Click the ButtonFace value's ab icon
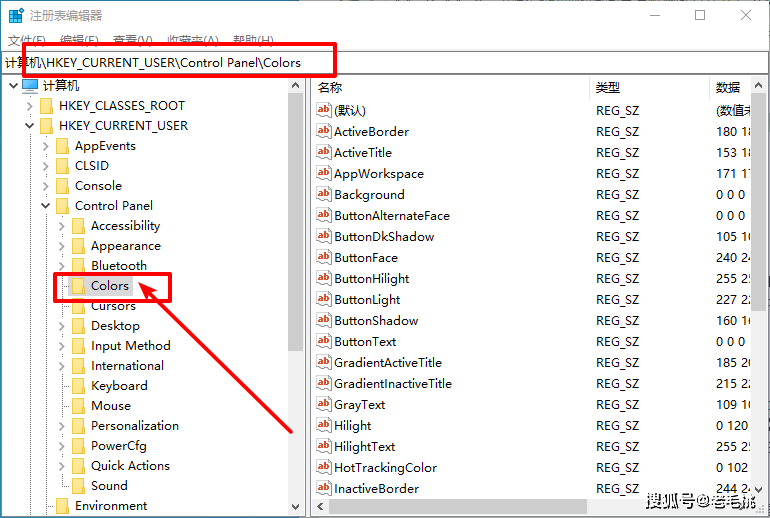Image resolution: width=770 pixels, height=518 pixels. [323, 257]
